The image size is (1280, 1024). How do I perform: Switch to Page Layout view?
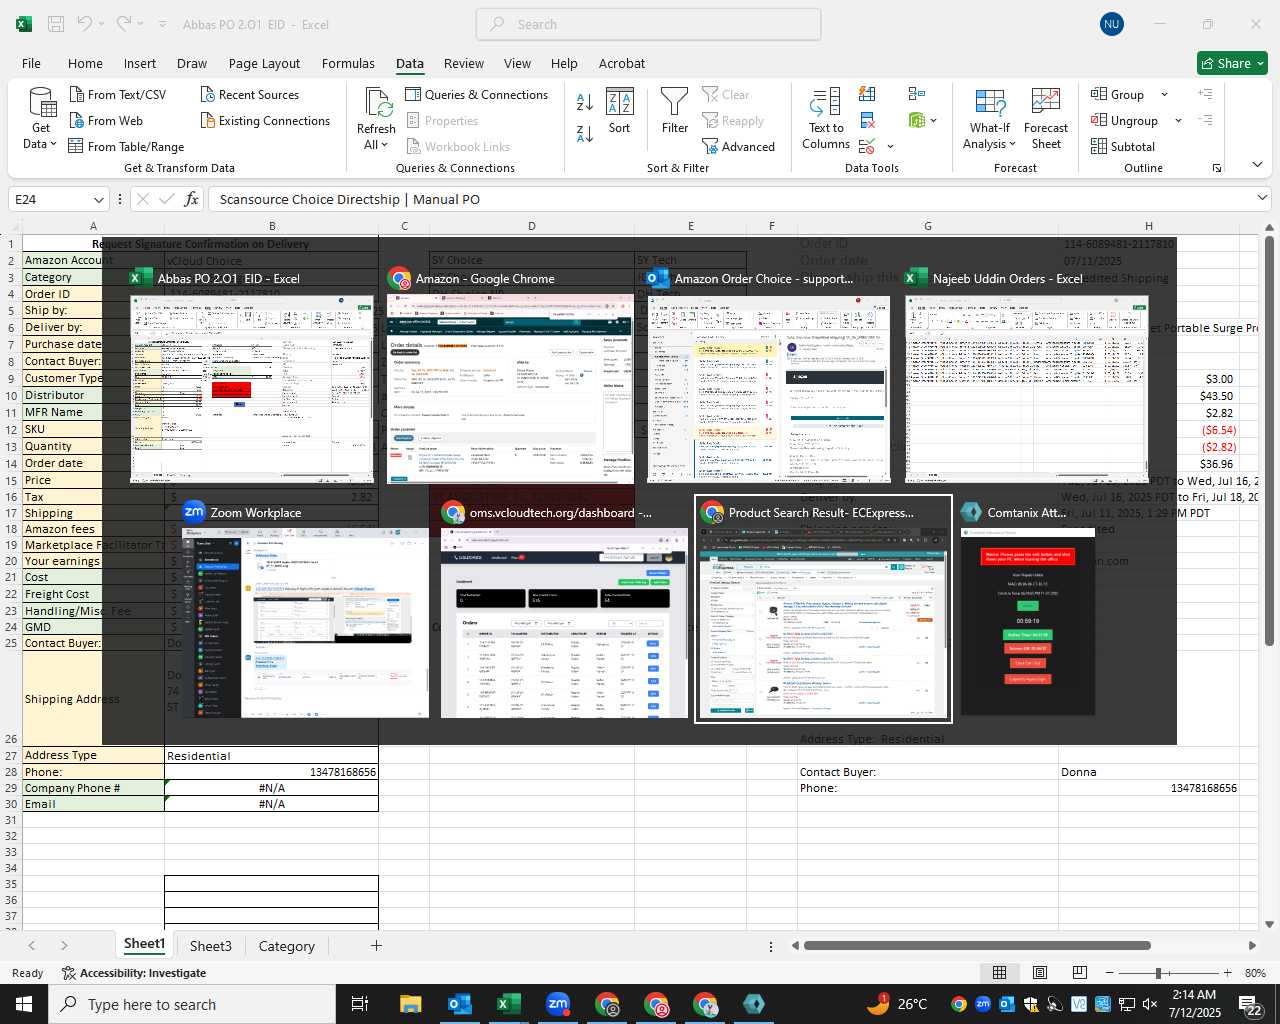pyautogui.click(x=1040, y=973)
